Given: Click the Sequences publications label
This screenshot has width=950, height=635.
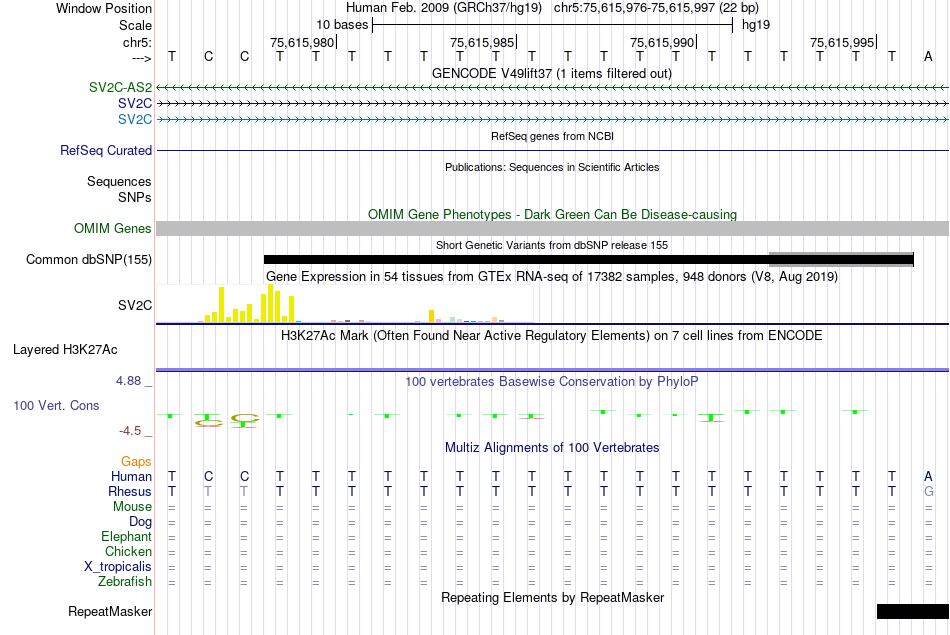Looking at the screenshot, I should coord(119,181).
